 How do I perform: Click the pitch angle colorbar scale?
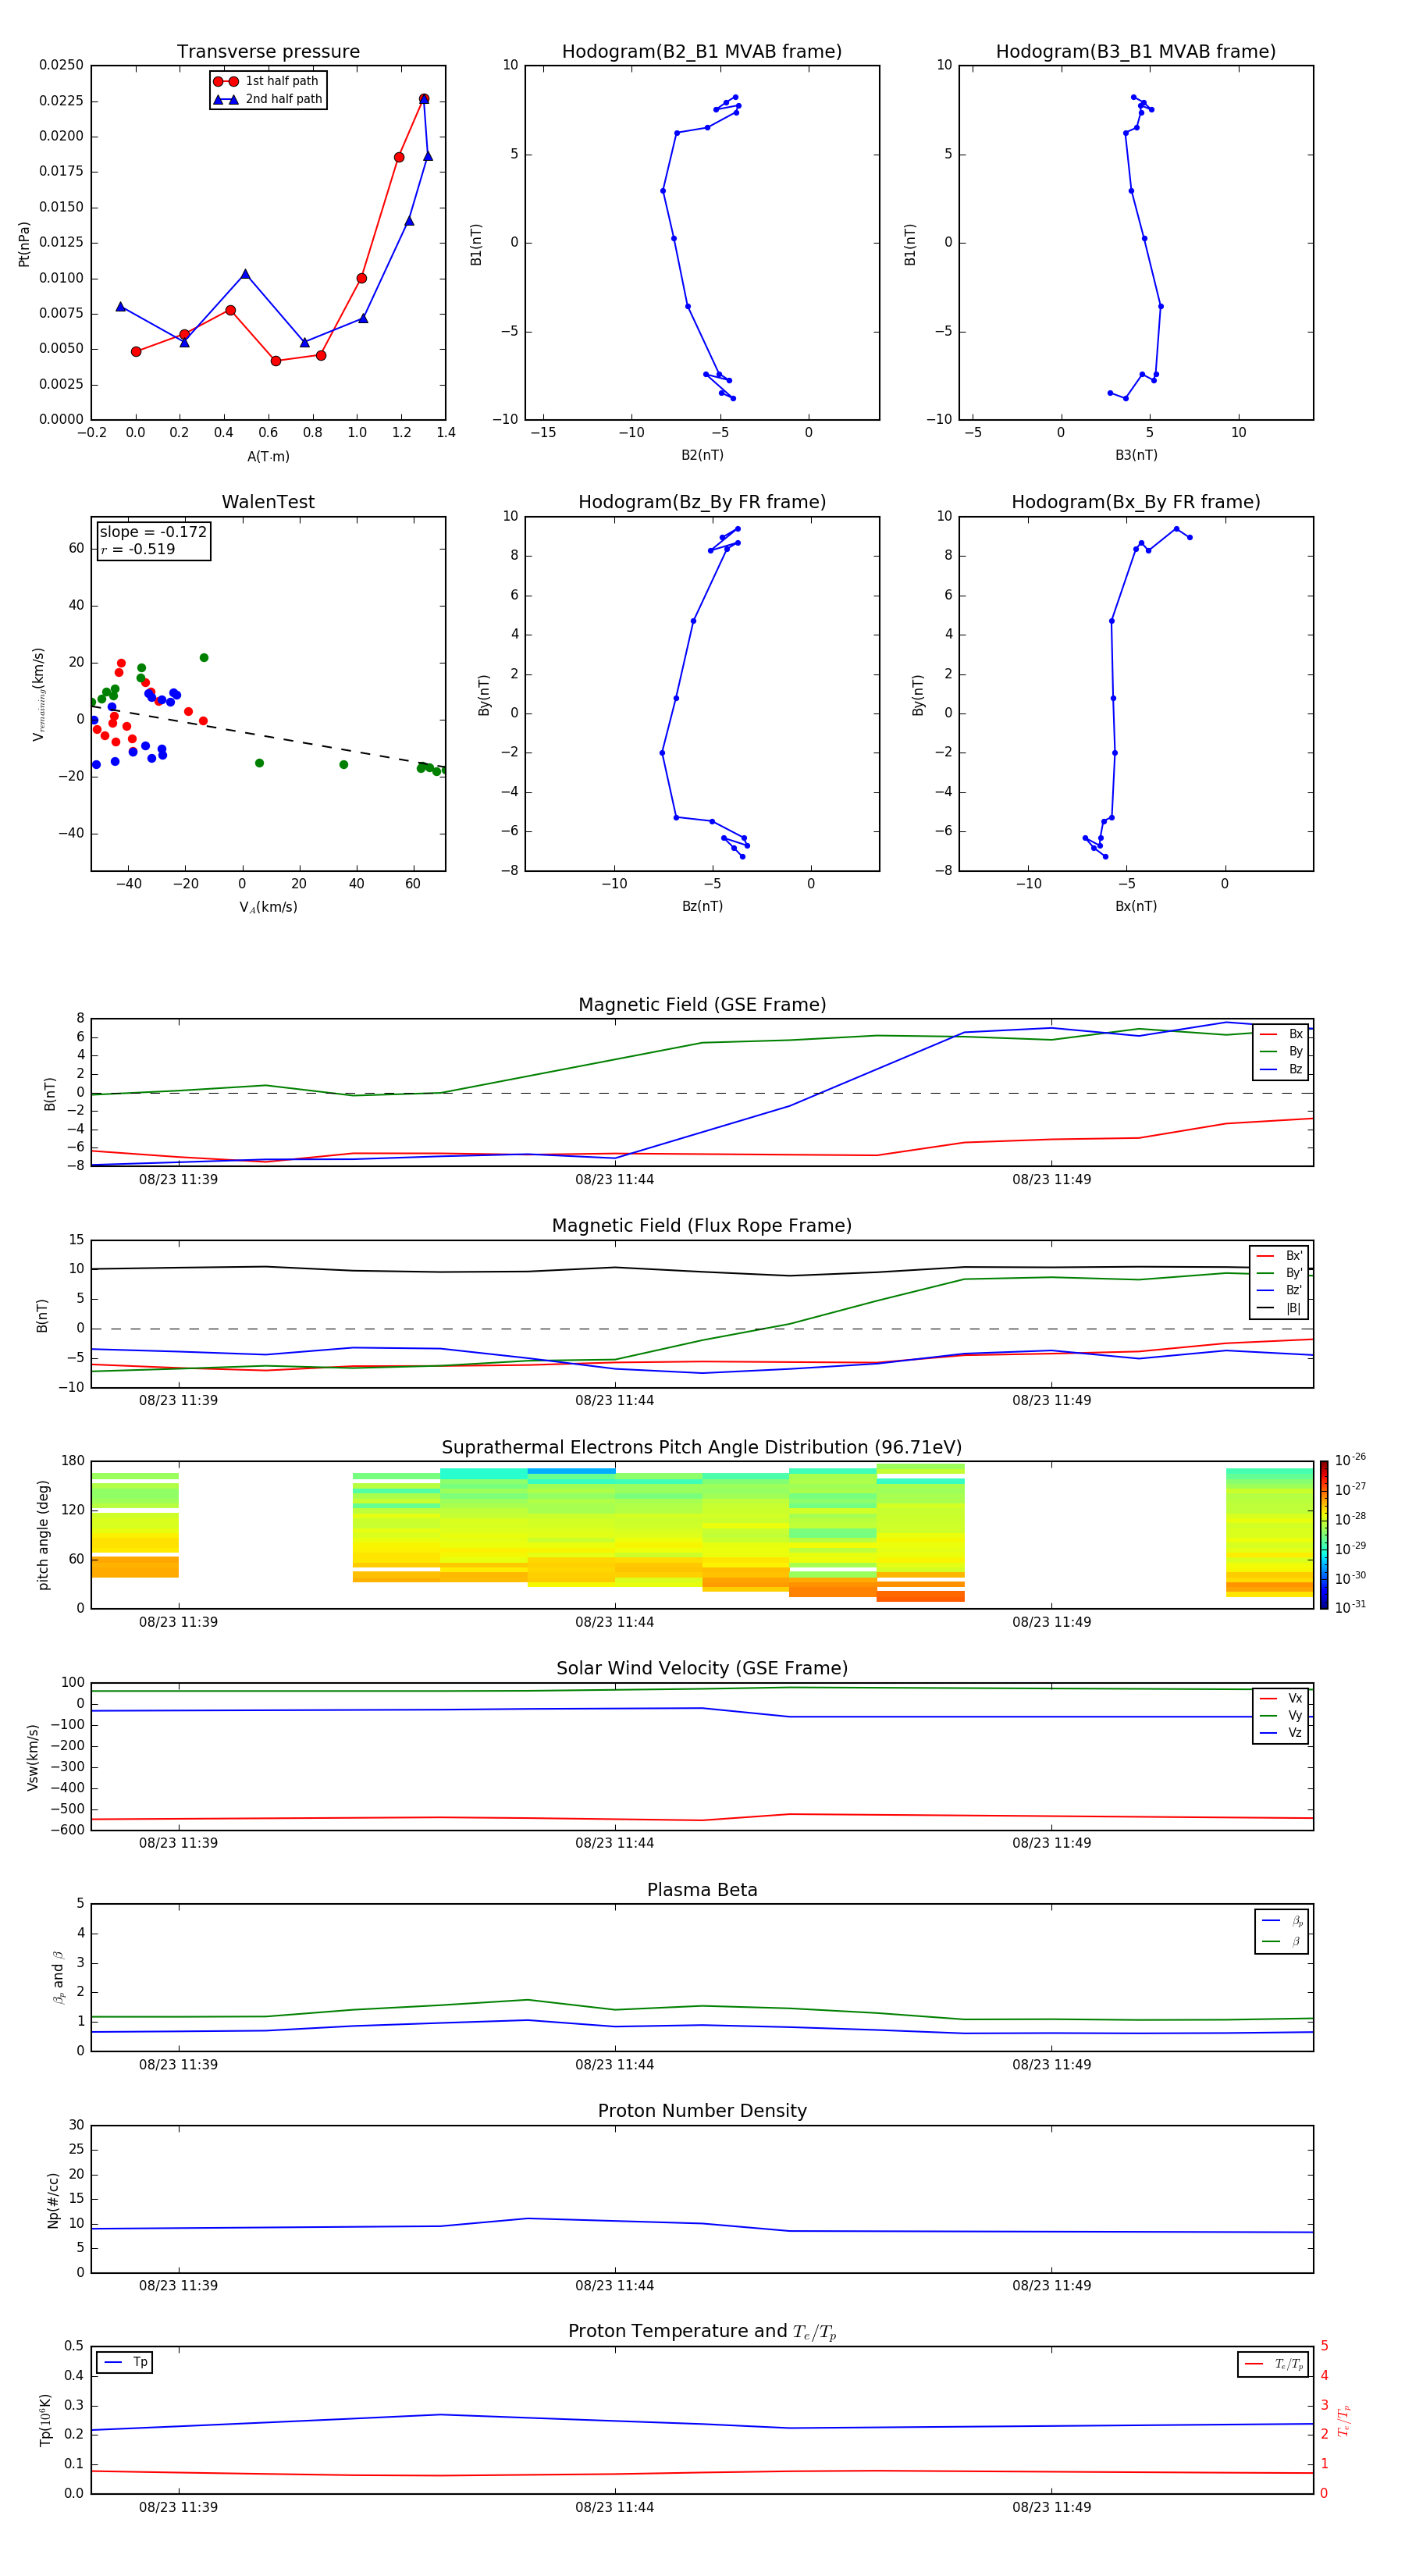(x=1324, y=1535)
